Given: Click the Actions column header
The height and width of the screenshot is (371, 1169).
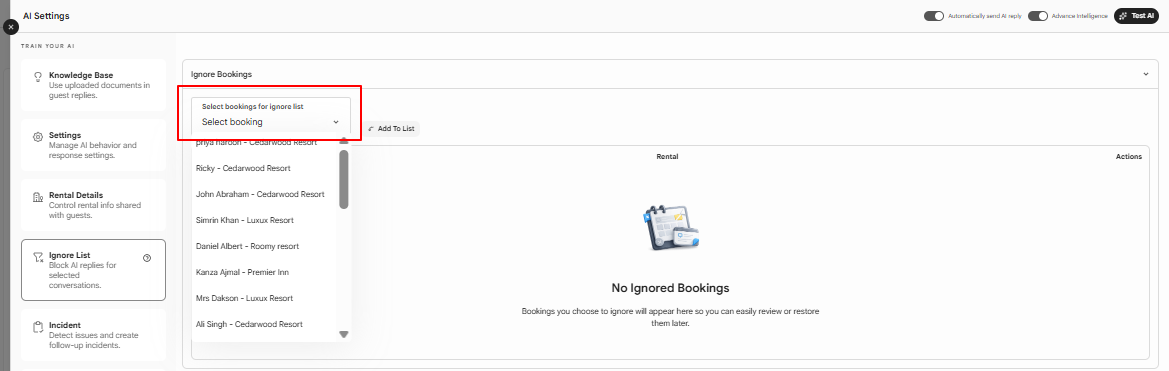Looking at the screenshot, I should [1129, 156].
